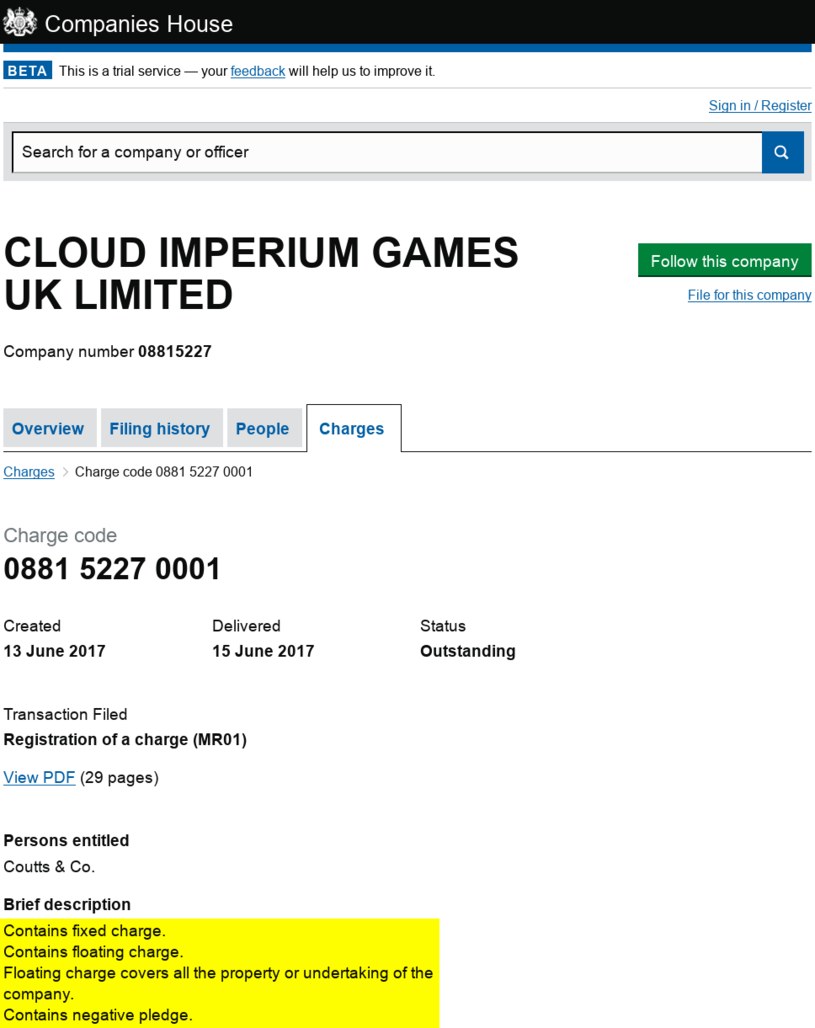815x1028 pixels.
Task: Switch to the People tab
Action: pos(264,428)
